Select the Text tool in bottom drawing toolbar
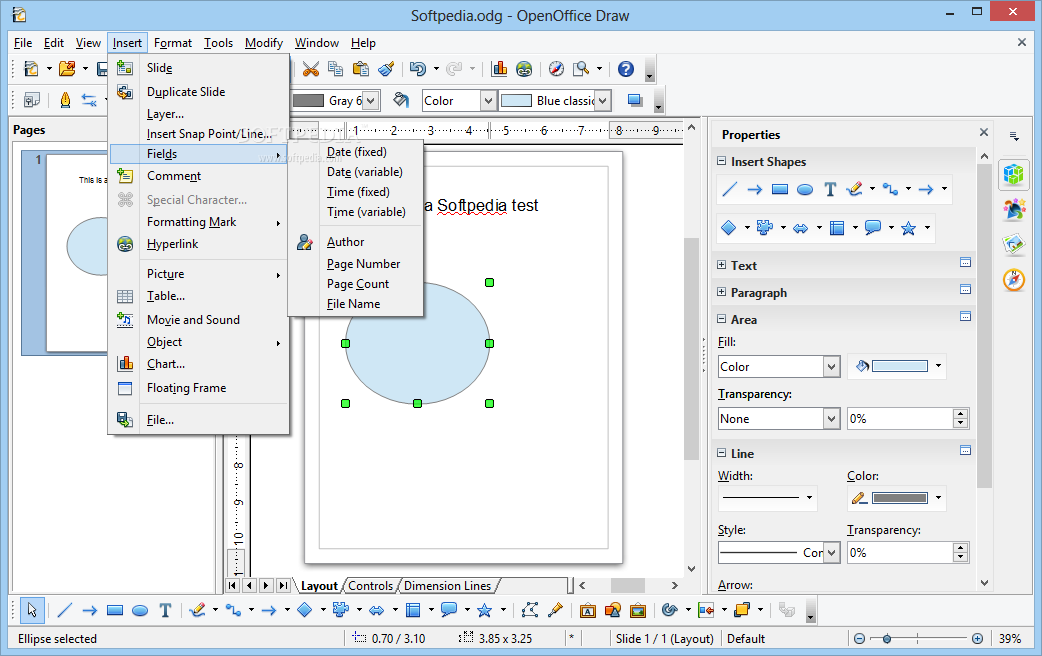The image size is (1042, 656). [165, 610]
